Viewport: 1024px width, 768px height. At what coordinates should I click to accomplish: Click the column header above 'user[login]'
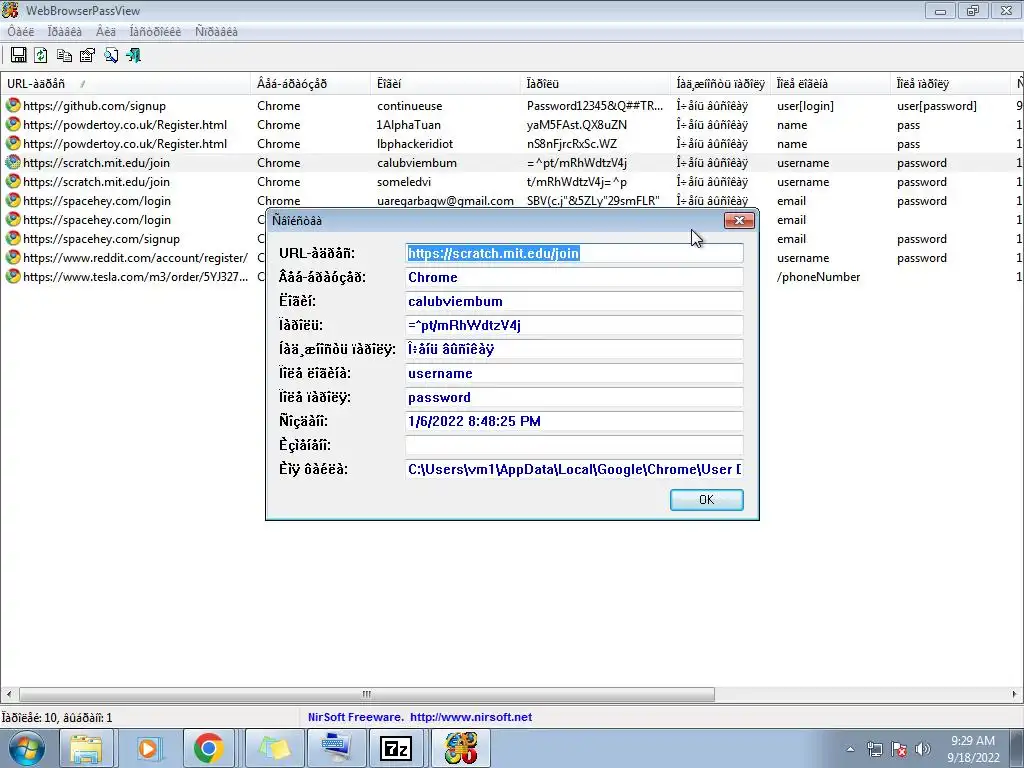(x=830, y=84)
